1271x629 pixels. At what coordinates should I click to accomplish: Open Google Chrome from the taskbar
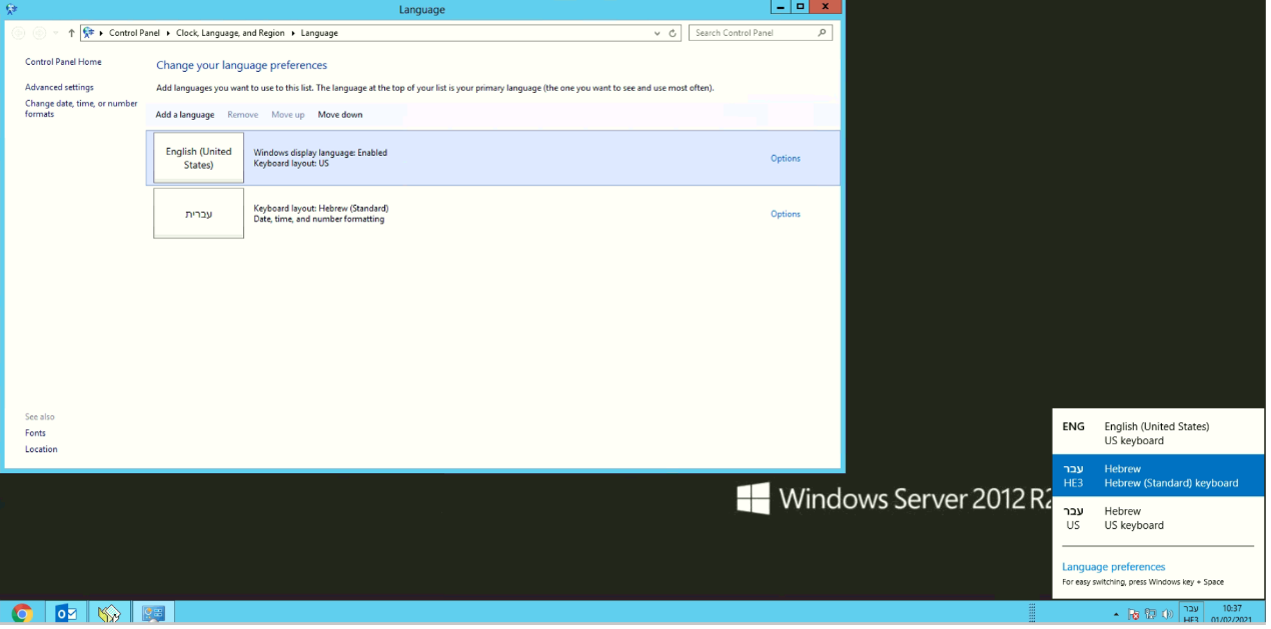coord(22,613)
